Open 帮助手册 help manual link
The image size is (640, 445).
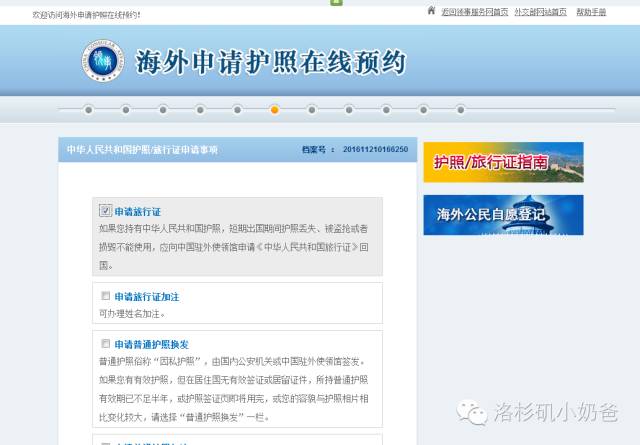tap(591, 12)
